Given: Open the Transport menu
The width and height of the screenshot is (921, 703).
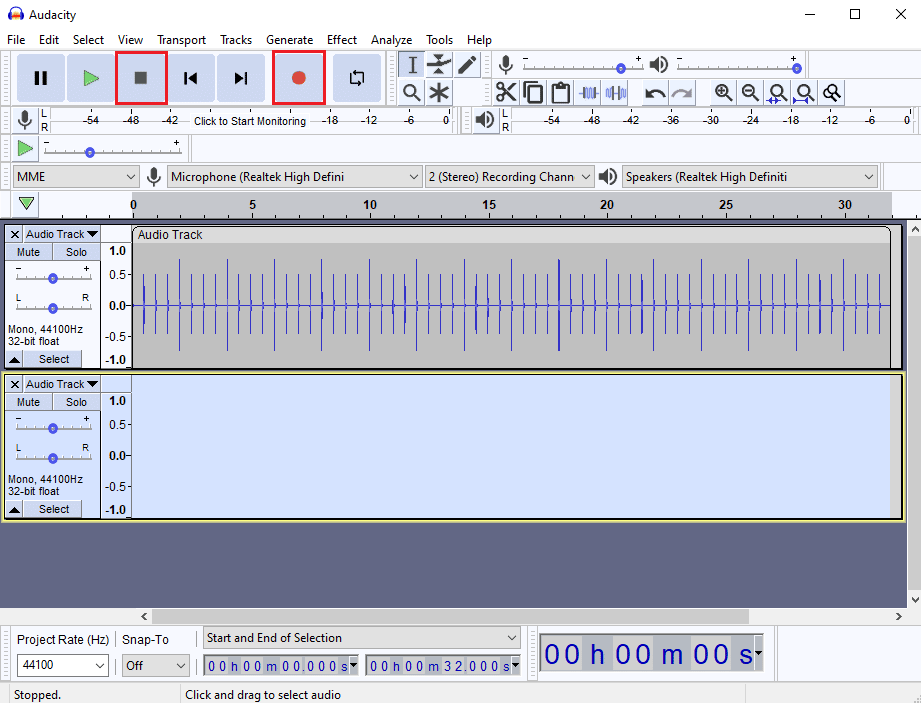Looking at the screenshot, I should (181, 40).
